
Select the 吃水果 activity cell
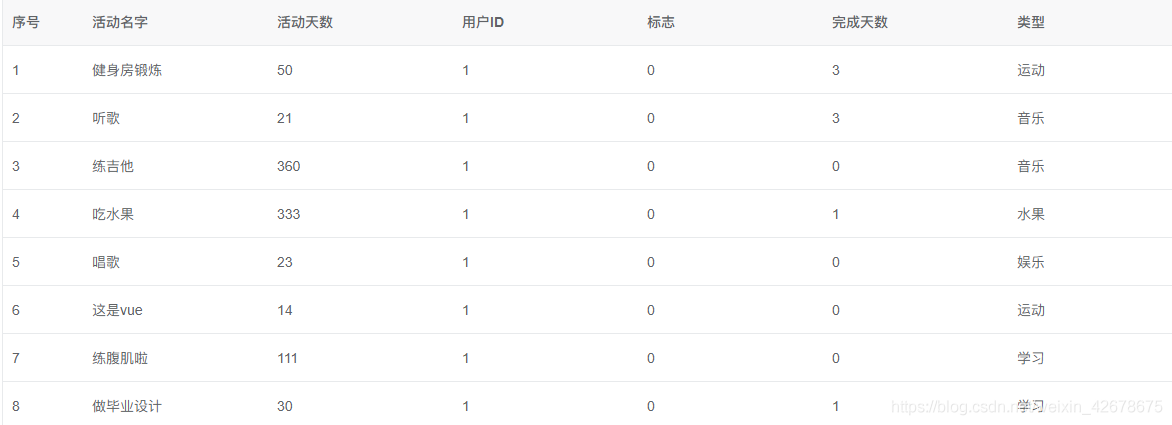point(112,214)
